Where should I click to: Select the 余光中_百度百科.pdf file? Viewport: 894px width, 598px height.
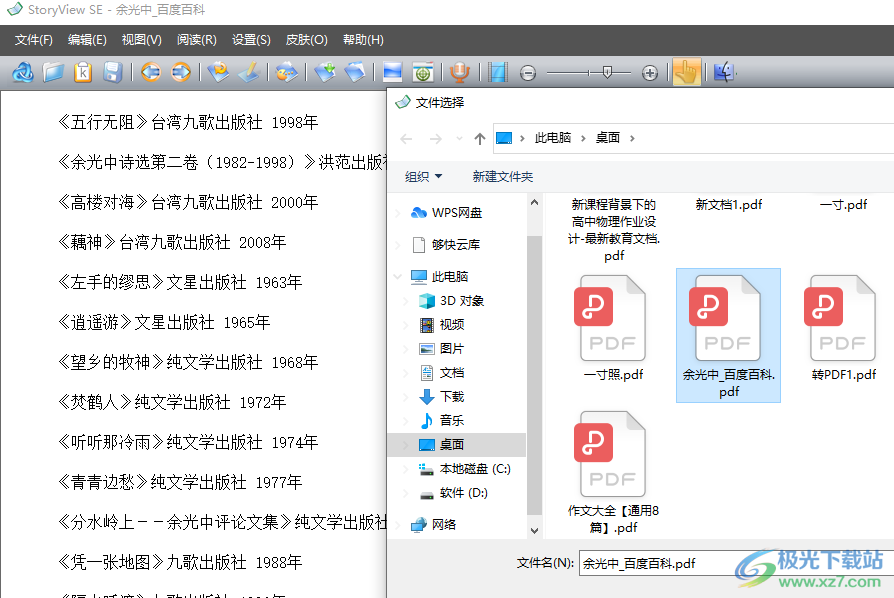(728, 336)
